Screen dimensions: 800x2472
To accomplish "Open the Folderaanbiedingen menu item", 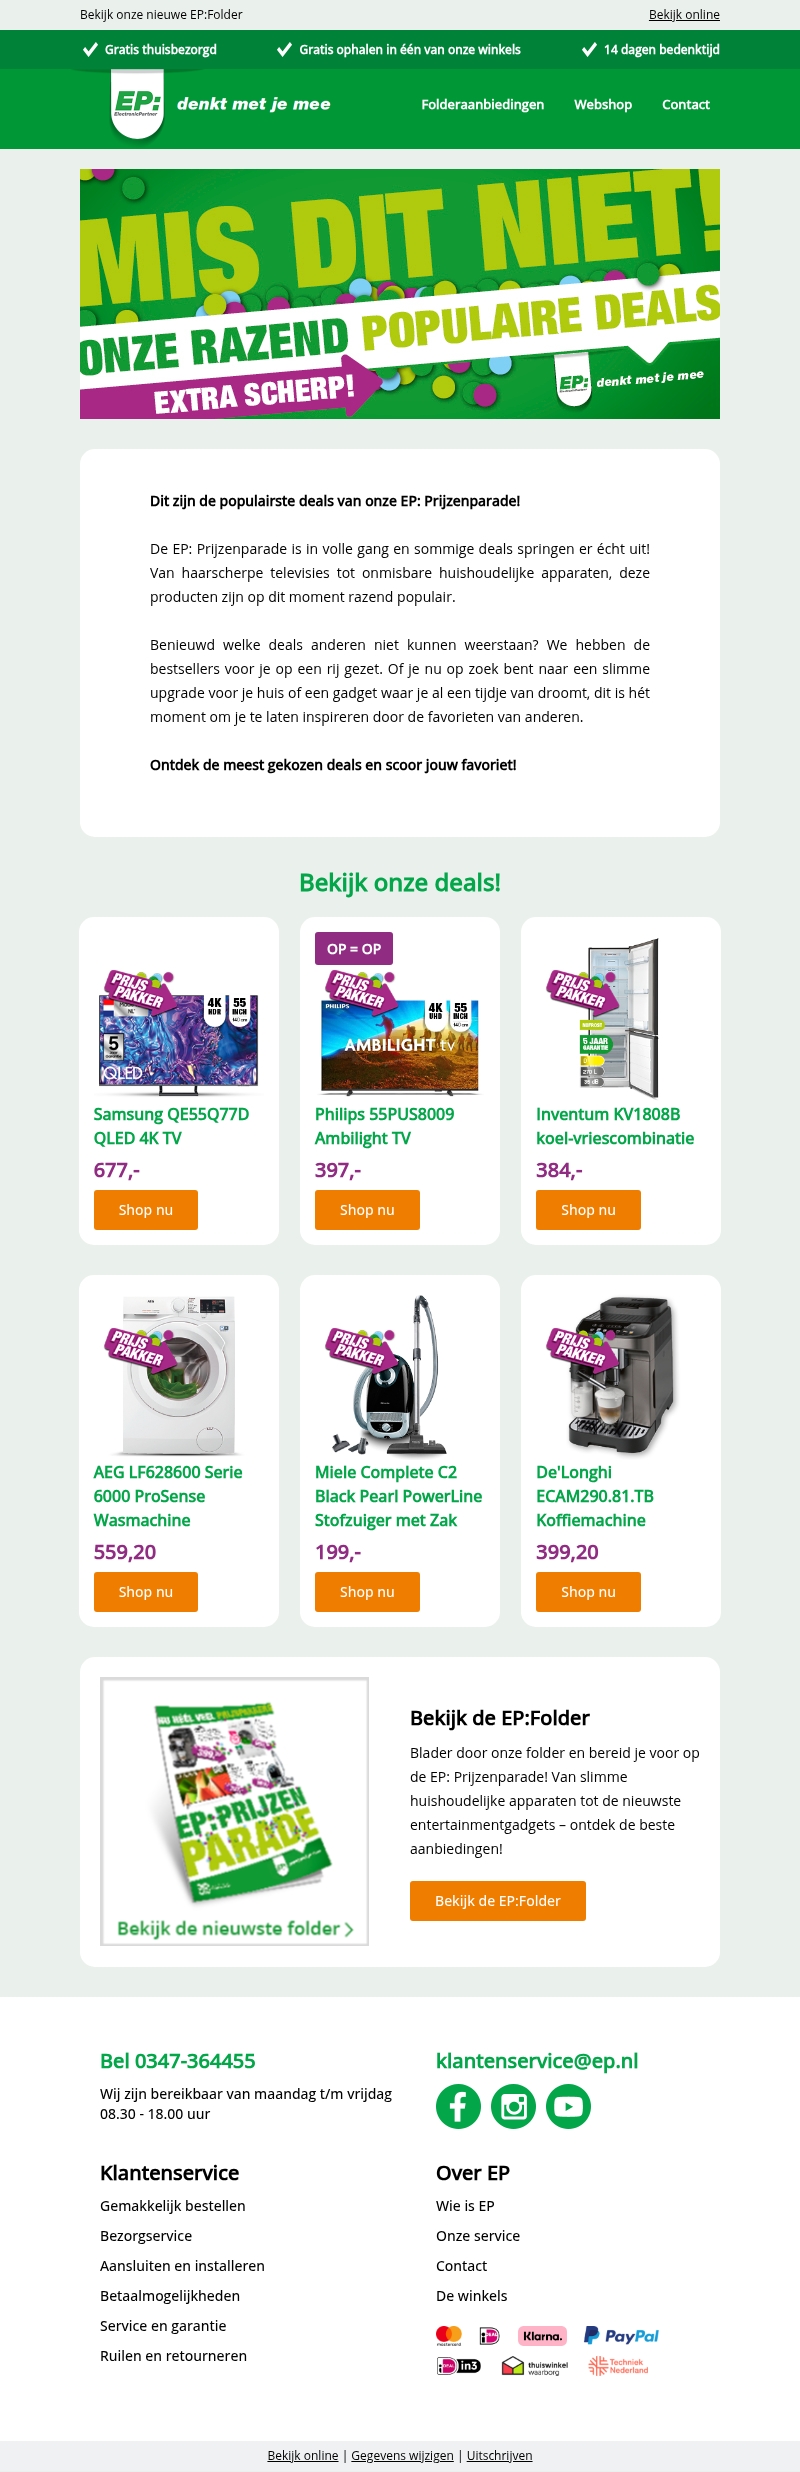I will [x=483, y=104].
